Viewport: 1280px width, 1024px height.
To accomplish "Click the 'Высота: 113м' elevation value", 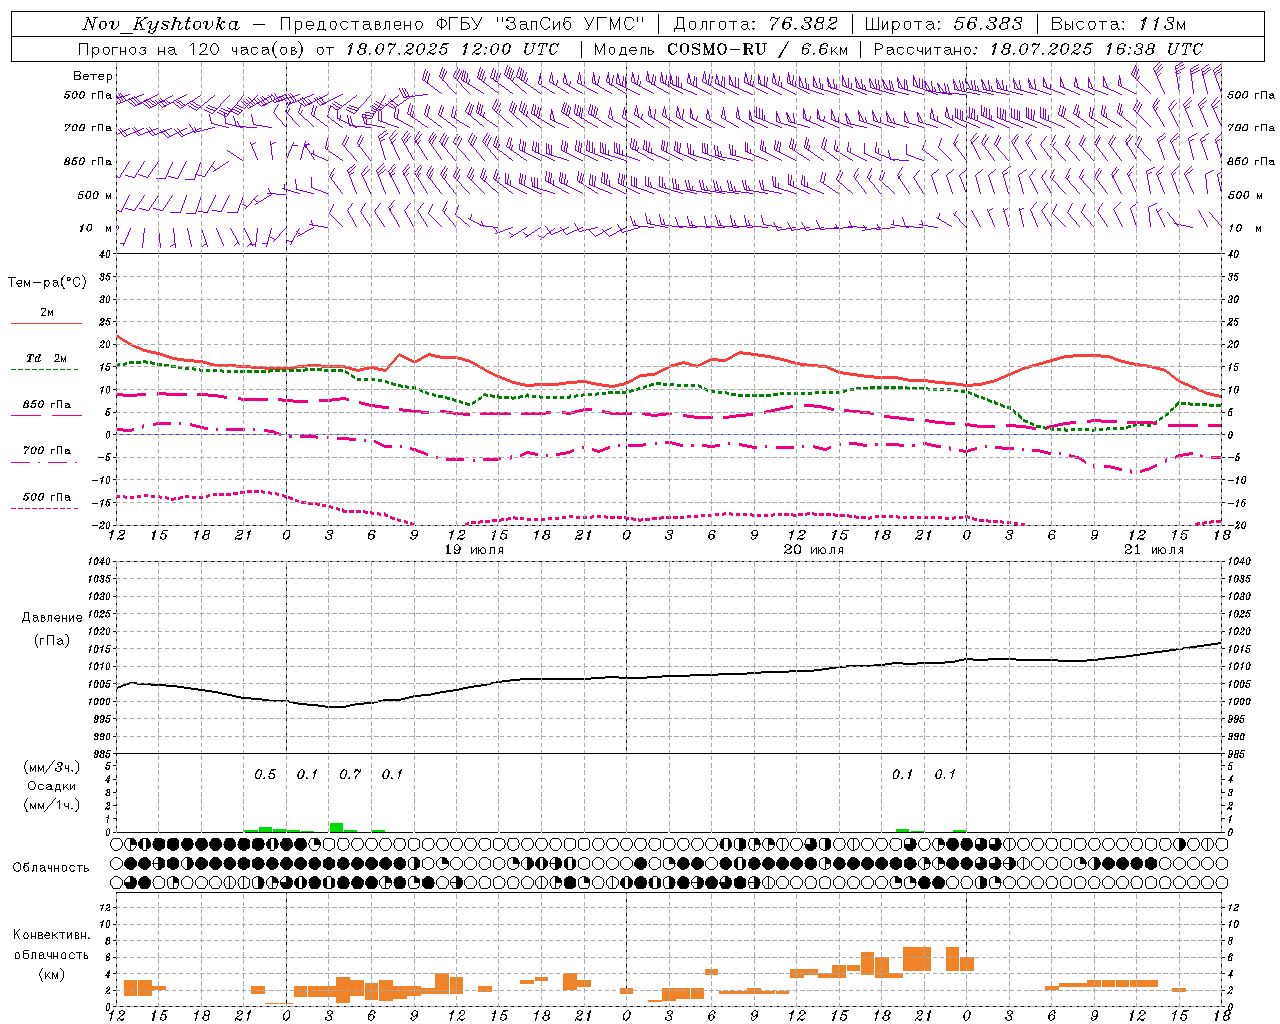I will click(1118, 24).
